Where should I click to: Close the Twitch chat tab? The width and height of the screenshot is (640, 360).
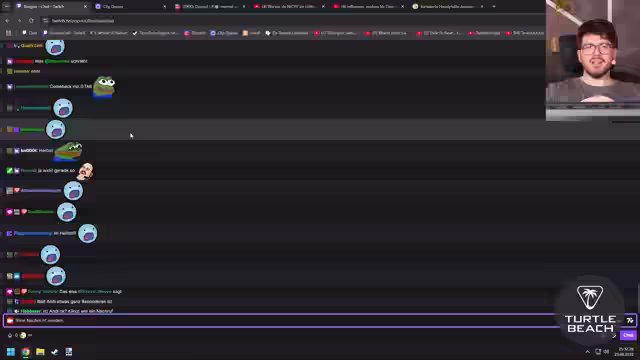pyautogui.click(x=85, y=7)
